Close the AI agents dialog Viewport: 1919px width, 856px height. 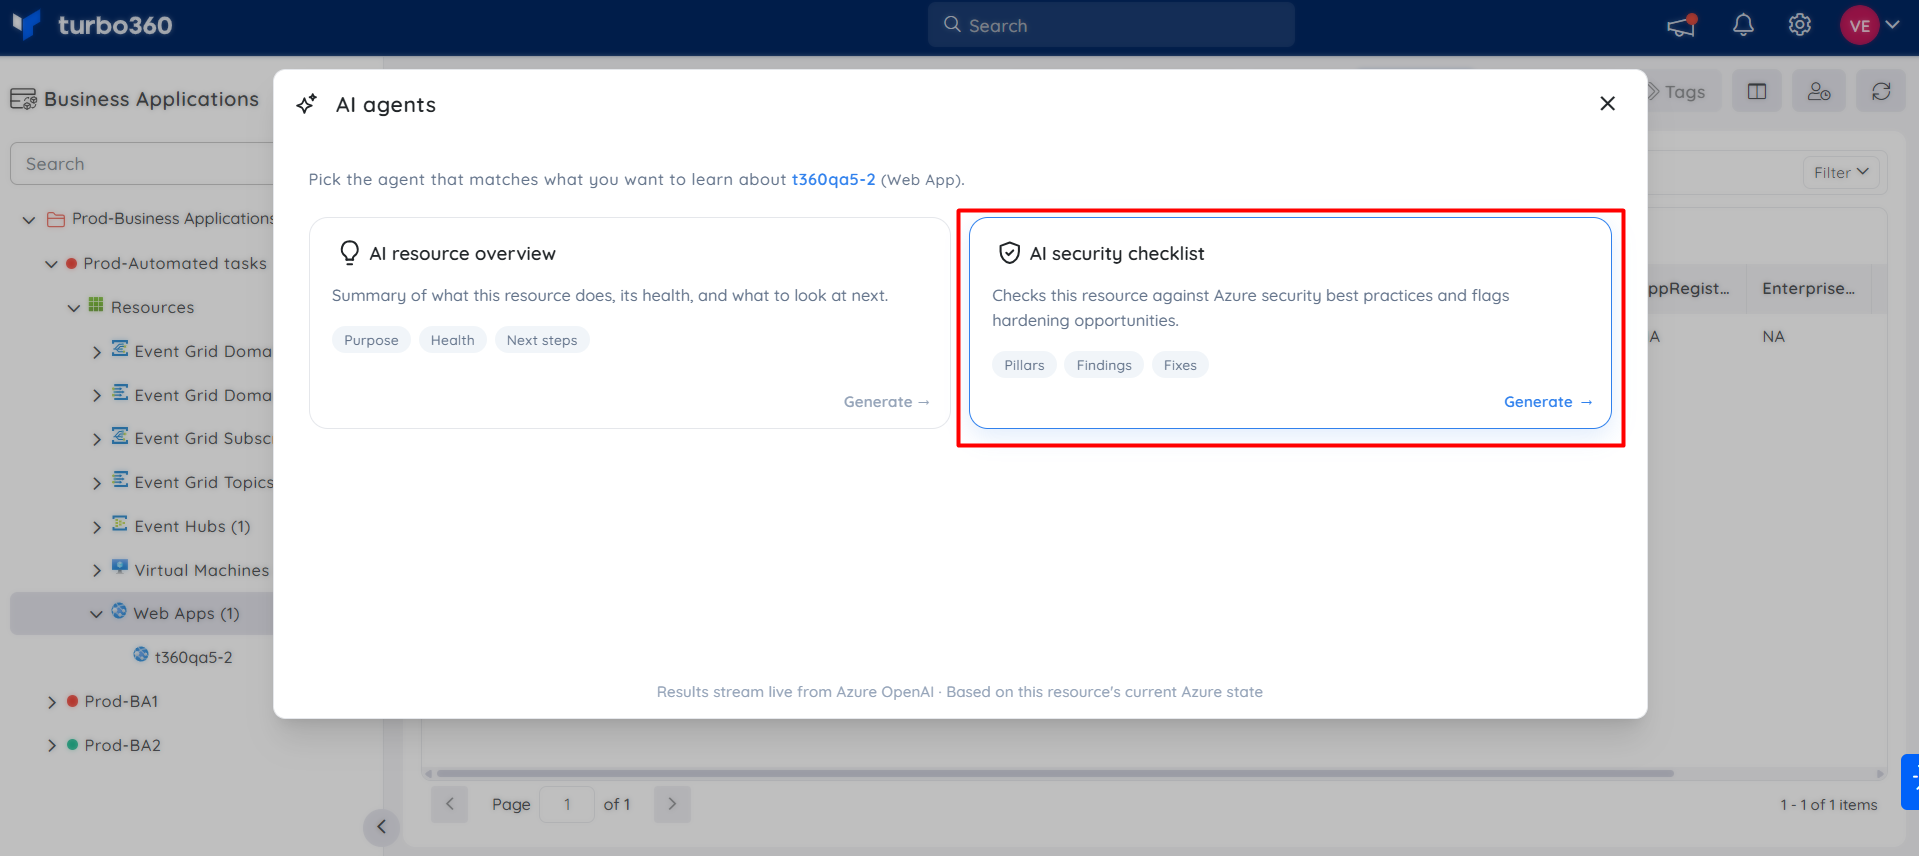1607,103
